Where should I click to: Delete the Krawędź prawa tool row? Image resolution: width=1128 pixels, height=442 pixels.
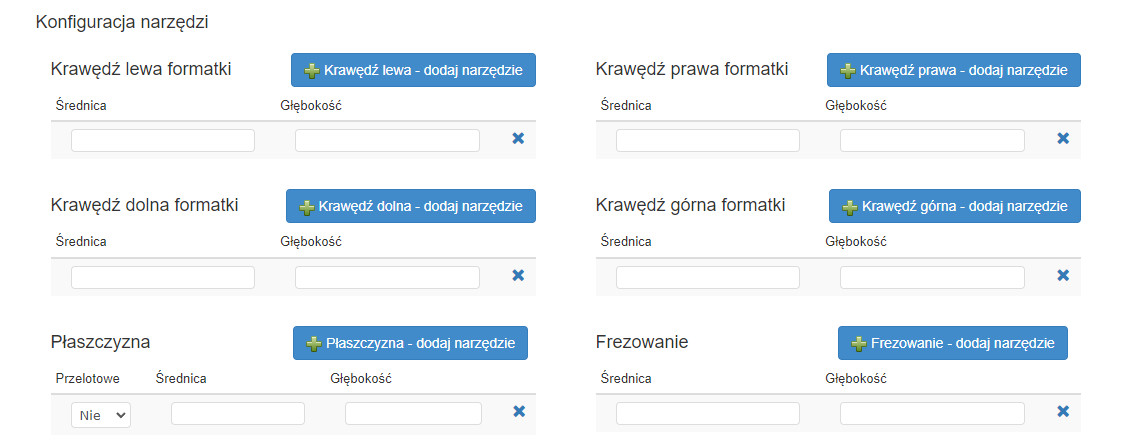point(1063,139)
